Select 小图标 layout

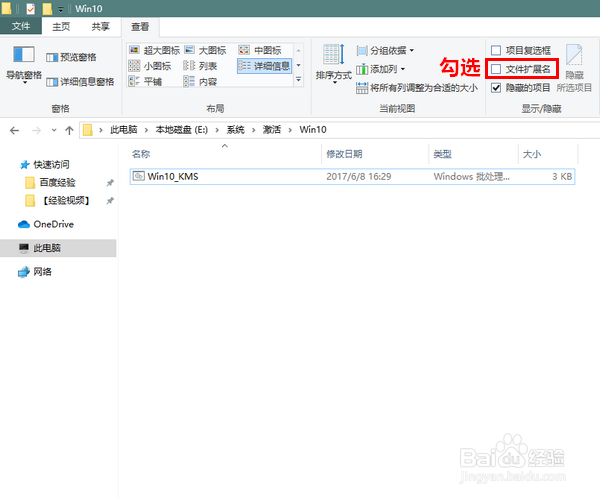coord(150,66)
